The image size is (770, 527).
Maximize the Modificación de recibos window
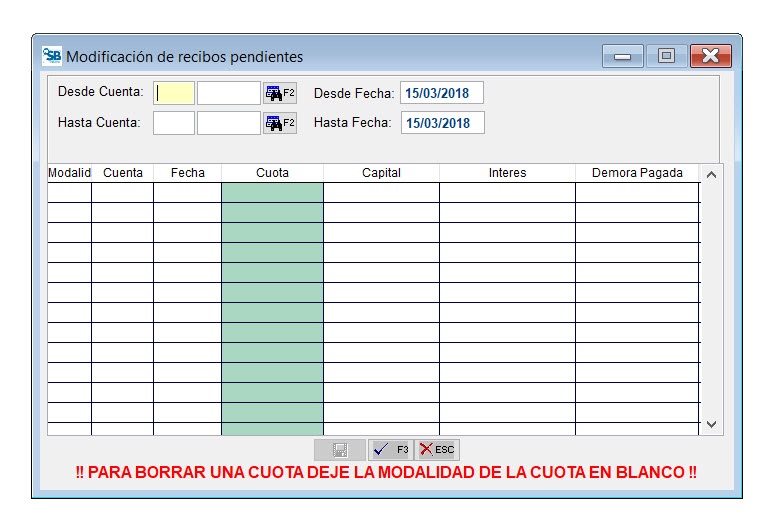666,56
